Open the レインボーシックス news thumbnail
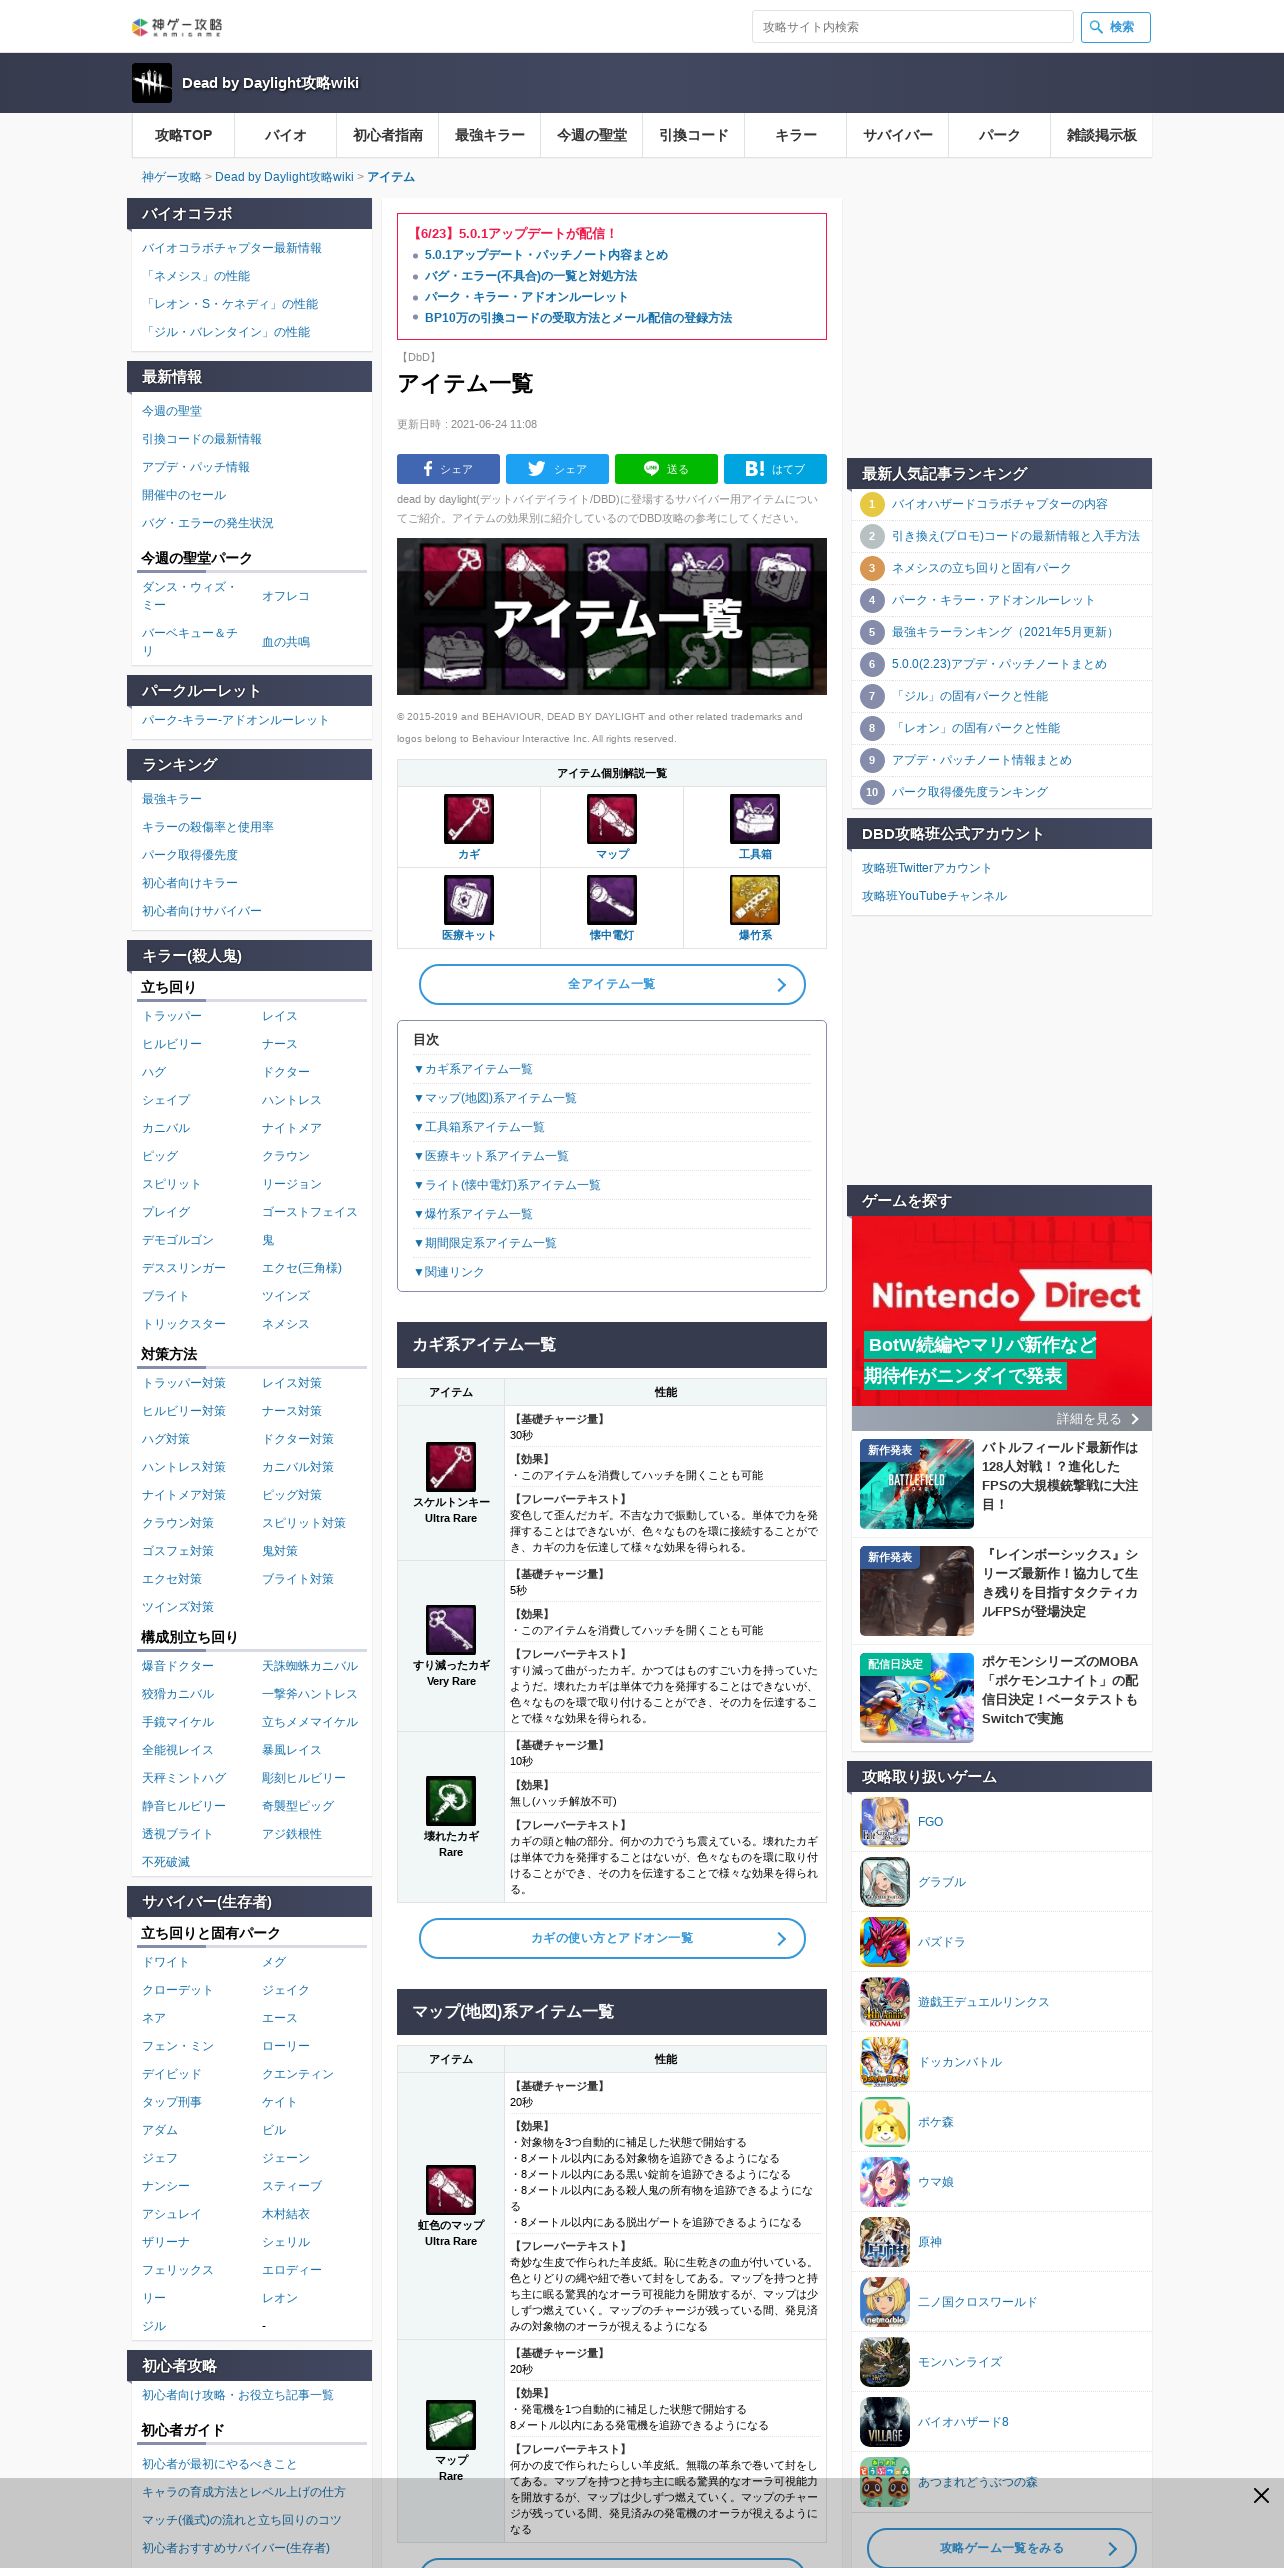The image size is (1284, 2568). 917,1591
